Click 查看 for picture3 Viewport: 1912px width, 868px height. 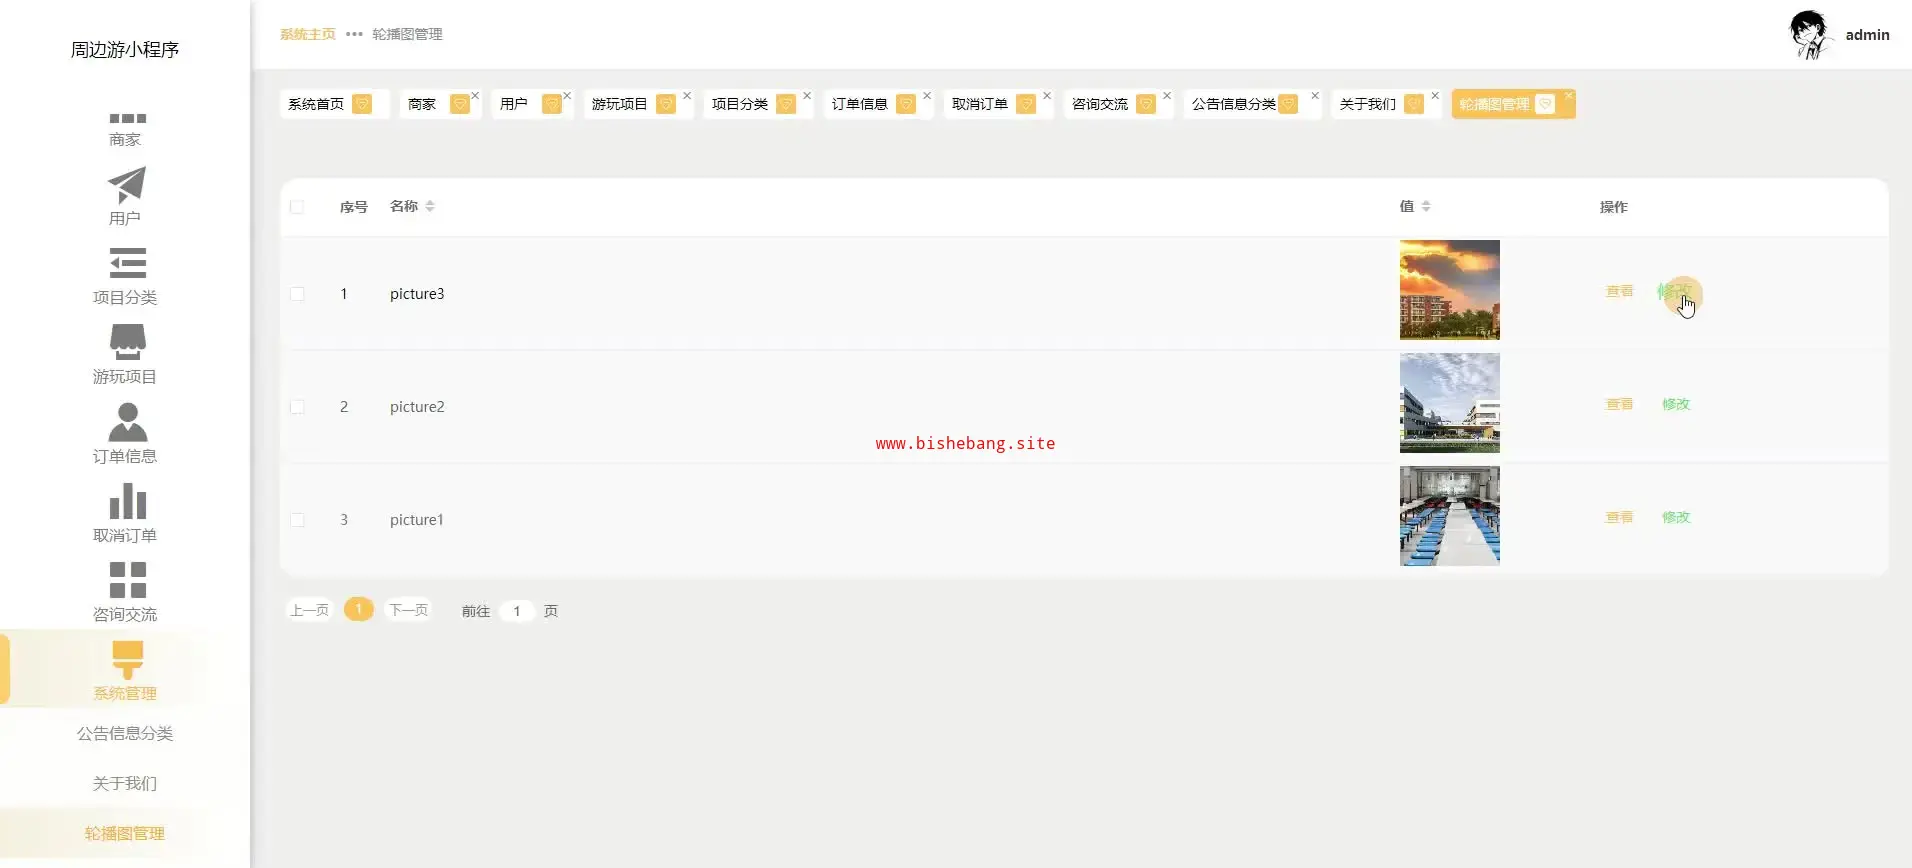click(x=1619, y=291)
